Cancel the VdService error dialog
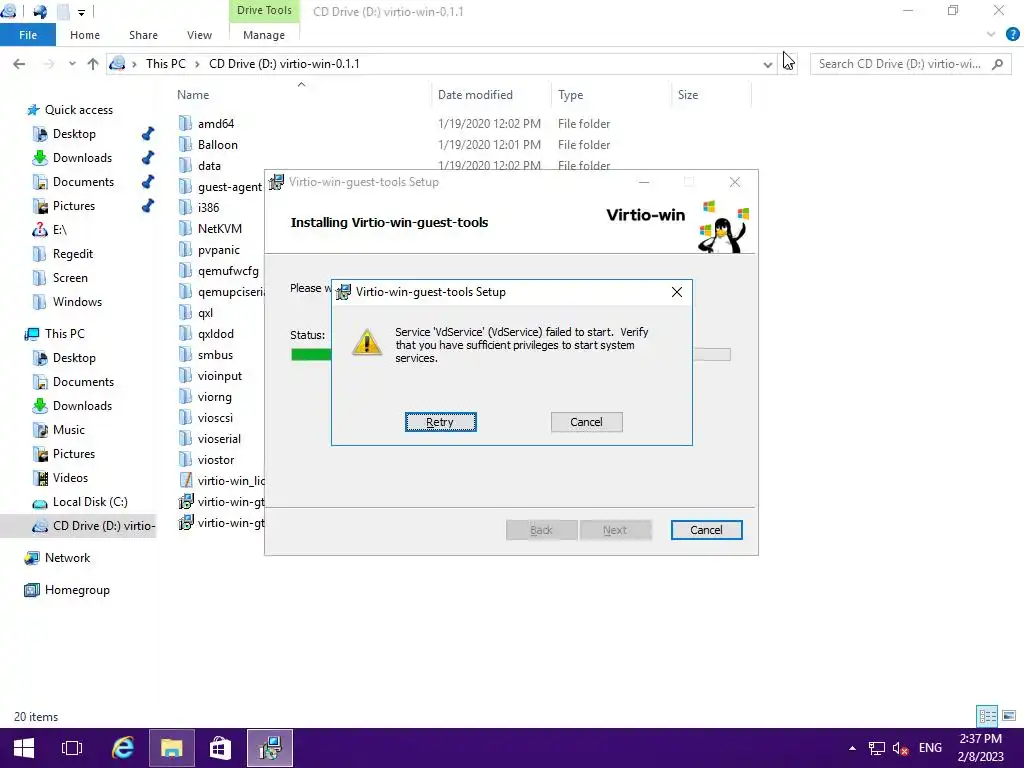This screenshot has height=768, width=1024. tap(586, 422)
